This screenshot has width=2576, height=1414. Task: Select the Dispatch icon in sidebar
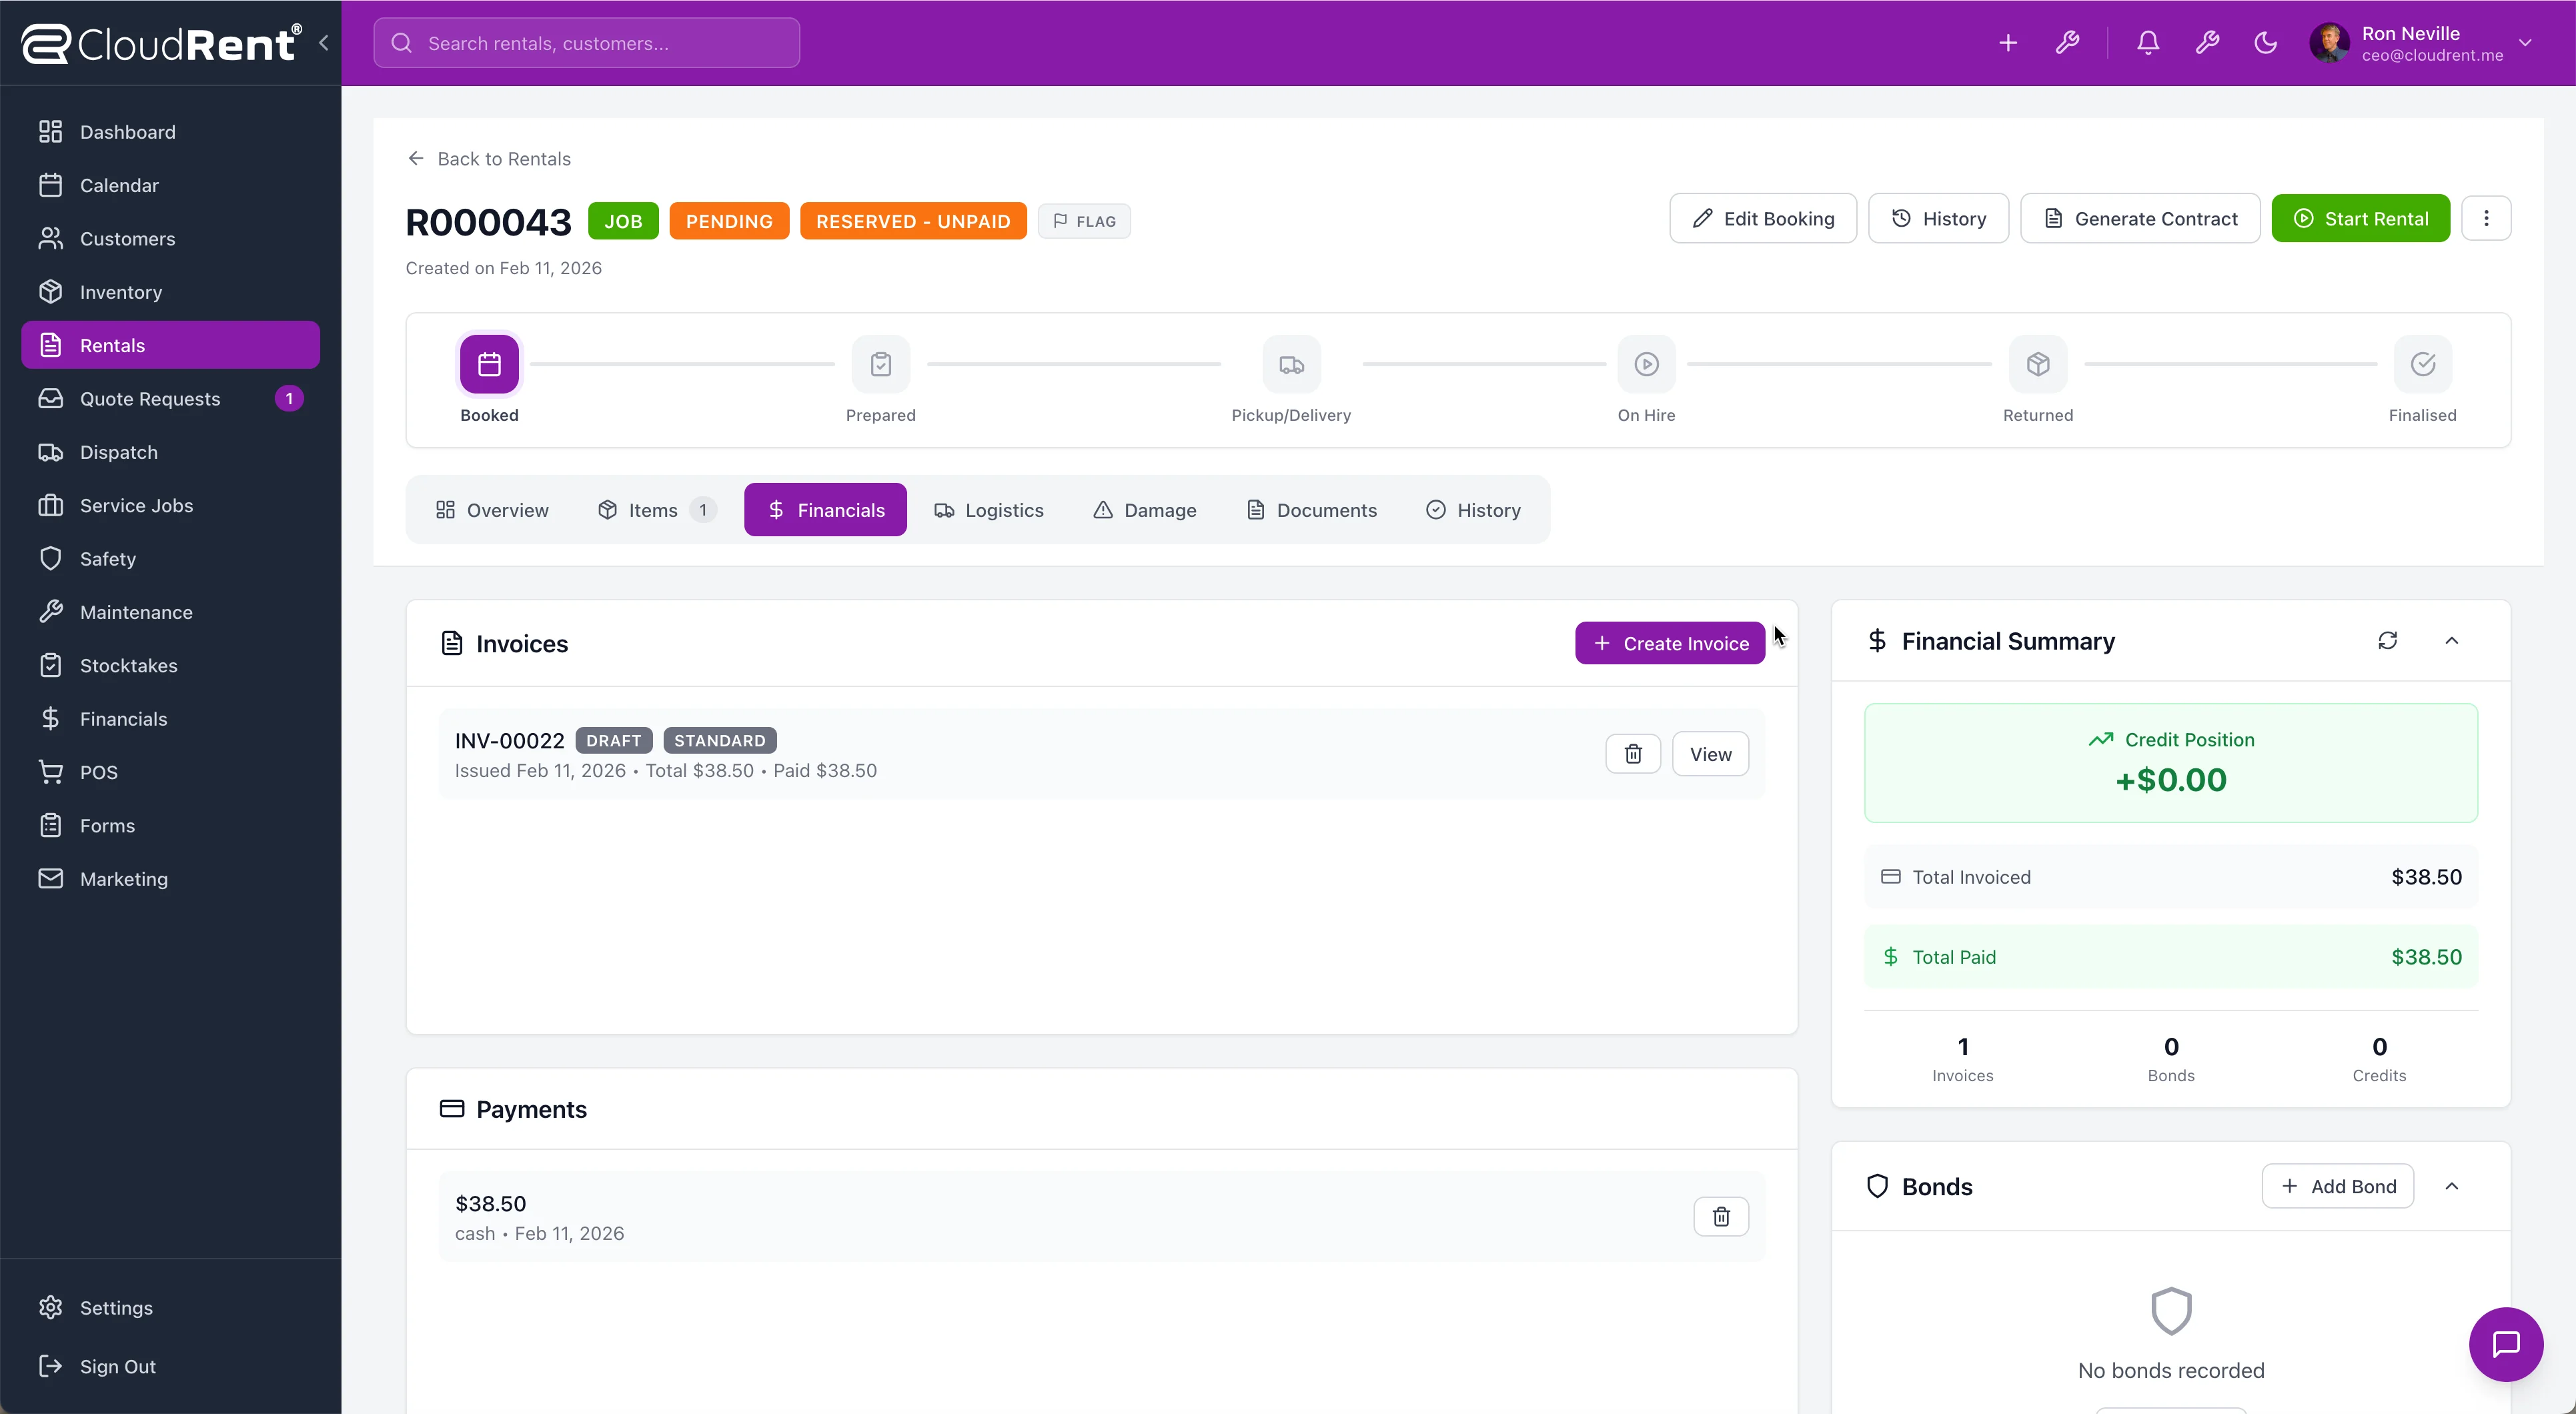(51, 452)
